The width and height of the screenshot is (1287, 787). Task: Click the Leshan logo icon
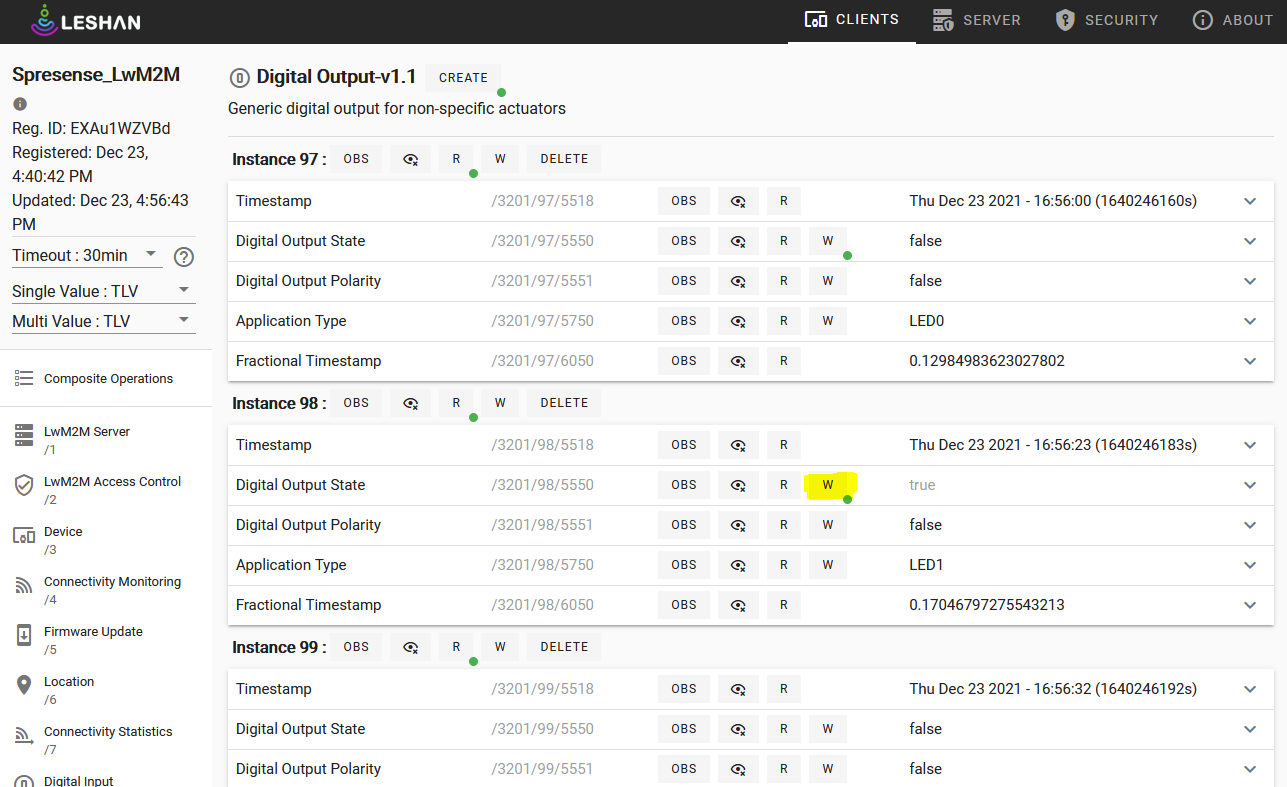click(44, 20)
